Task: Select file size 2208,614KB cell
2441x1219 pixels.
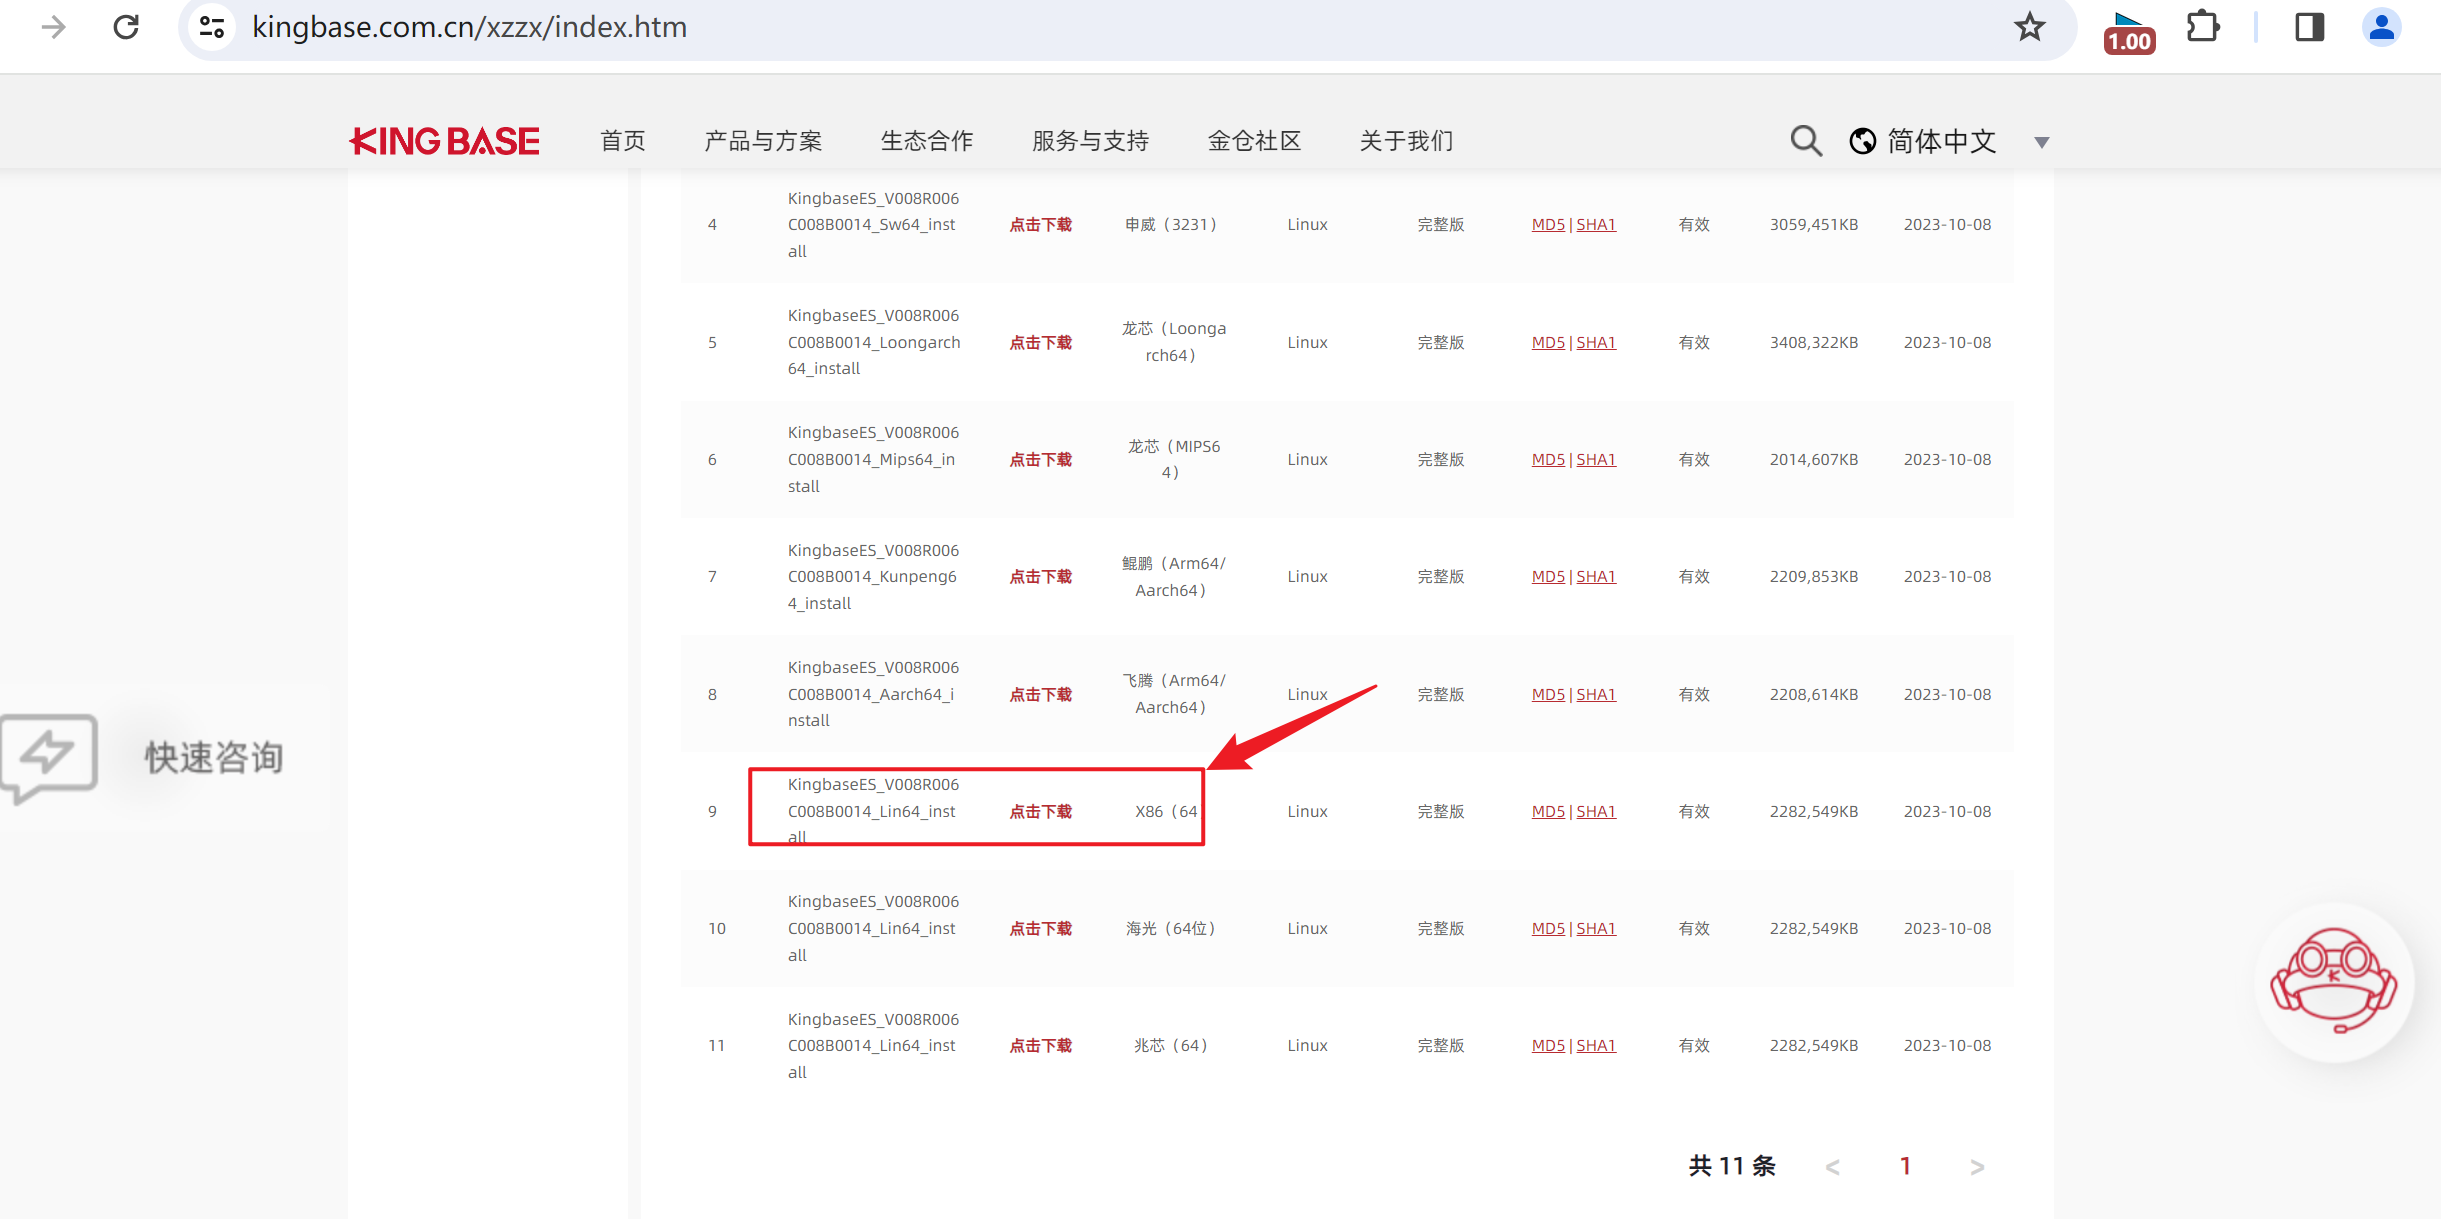Action: coord(1813,694)
